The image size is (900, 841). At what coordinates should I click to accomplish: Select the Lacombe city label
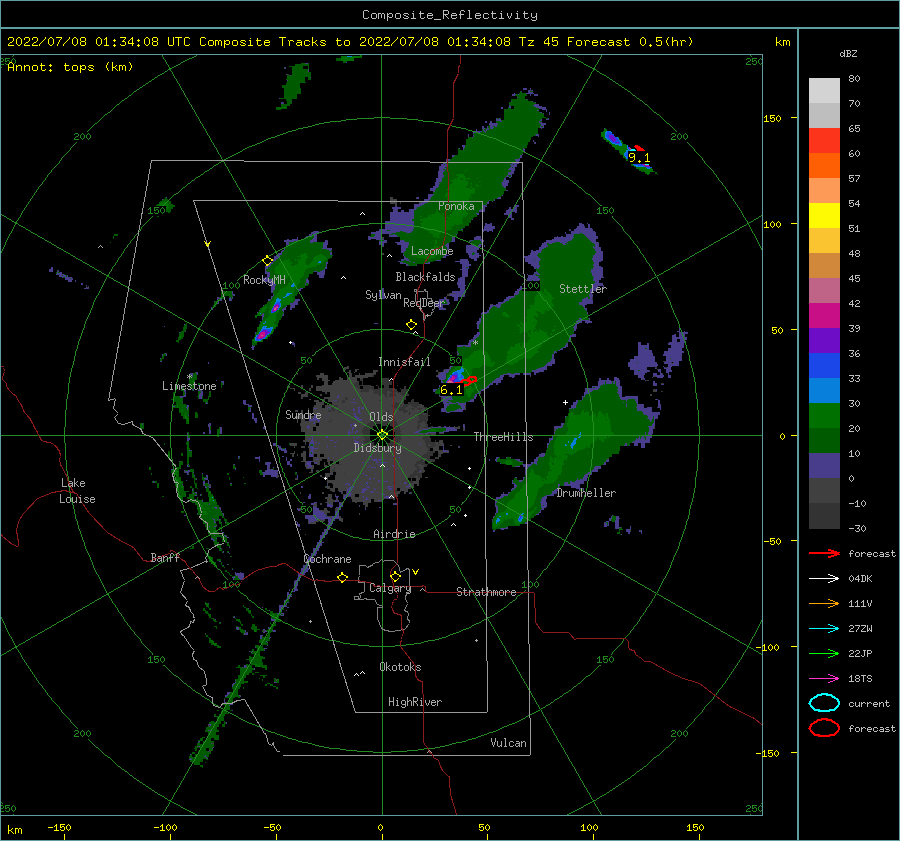(432, 251)
